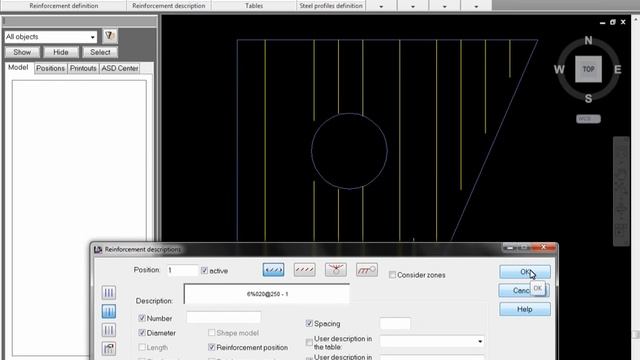
Task: Switch to the Printouts tab
Action: [83, 68]
